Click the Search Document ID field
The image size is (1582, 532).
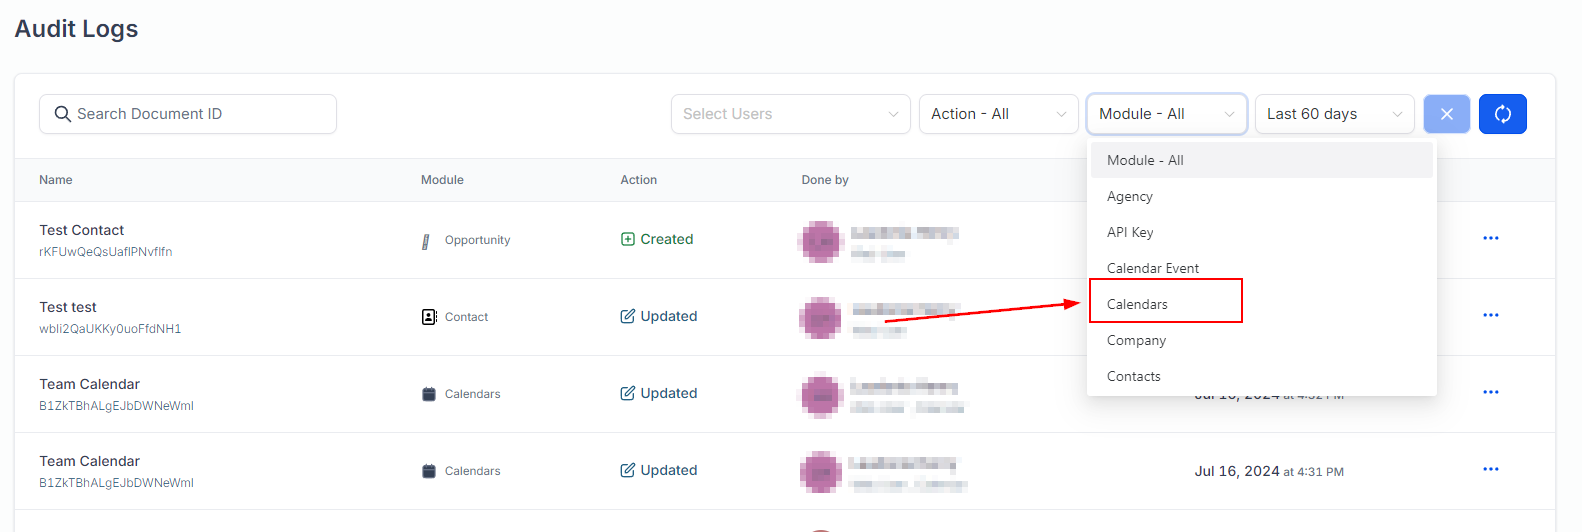pyautogui.click(x=200, y=114)
